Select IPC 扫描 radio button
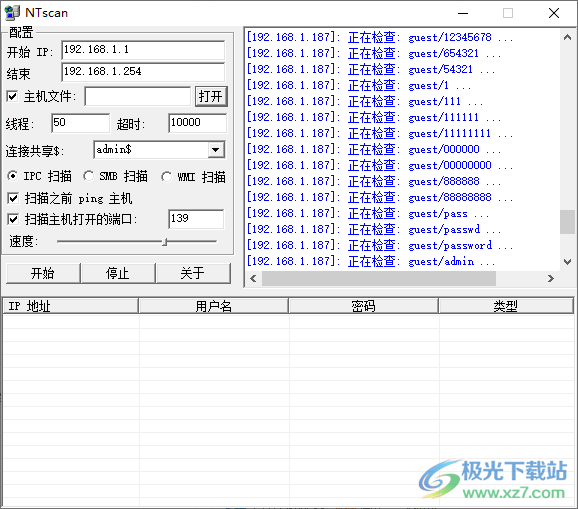The image size is (578, 509). [13, 176]
